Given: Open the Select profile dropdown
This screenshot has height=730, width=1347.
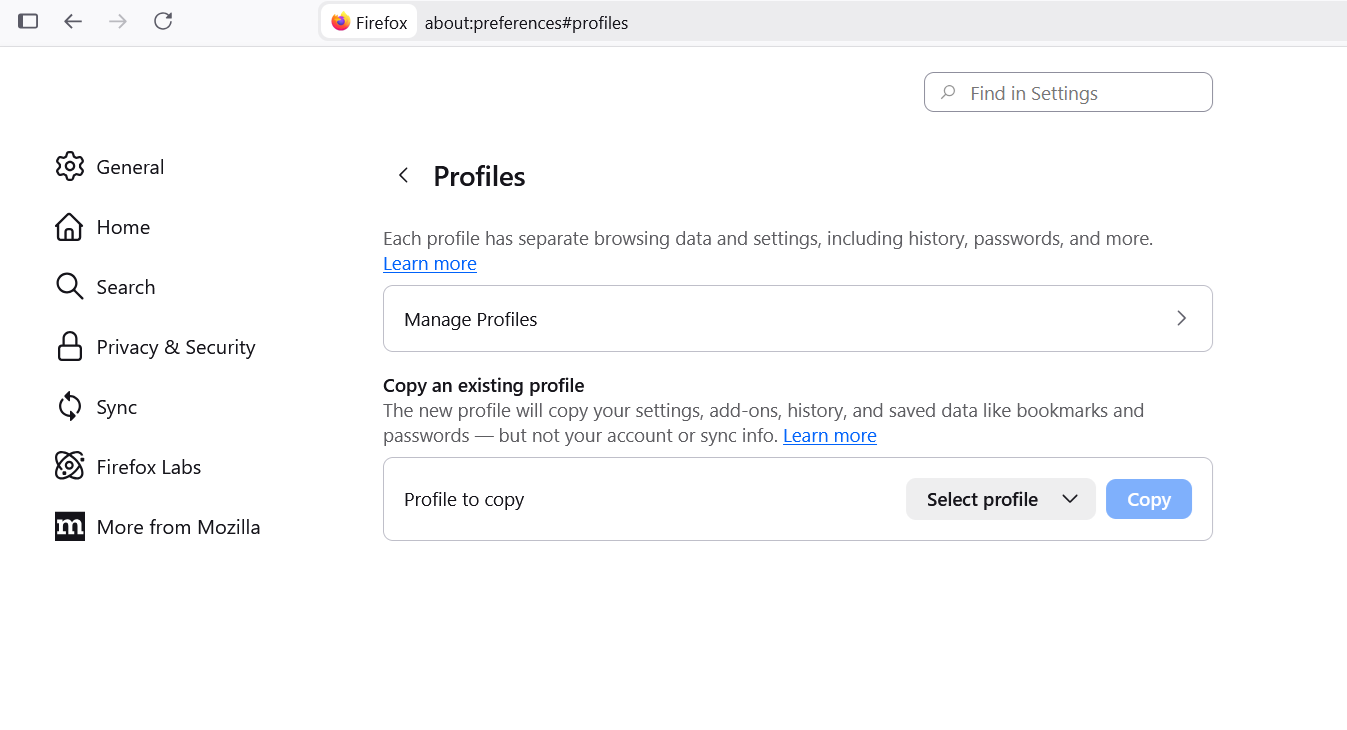Looking at the screenshot, I should (x=1000, y=498).
